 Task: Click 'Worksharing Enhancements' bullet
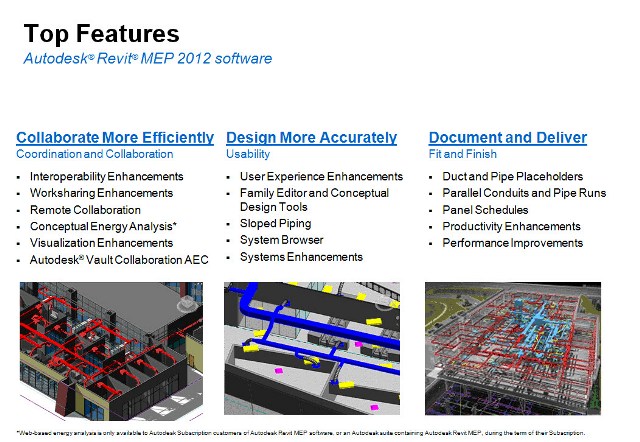[101, 193]
